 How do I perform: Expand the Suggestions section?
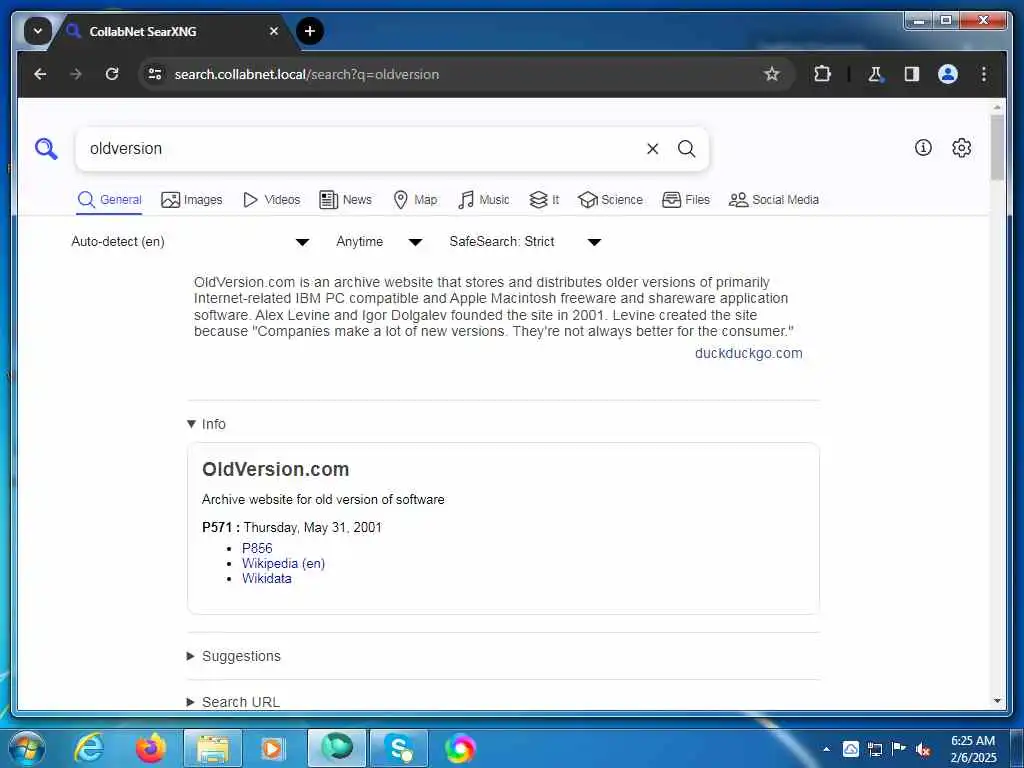234,656
